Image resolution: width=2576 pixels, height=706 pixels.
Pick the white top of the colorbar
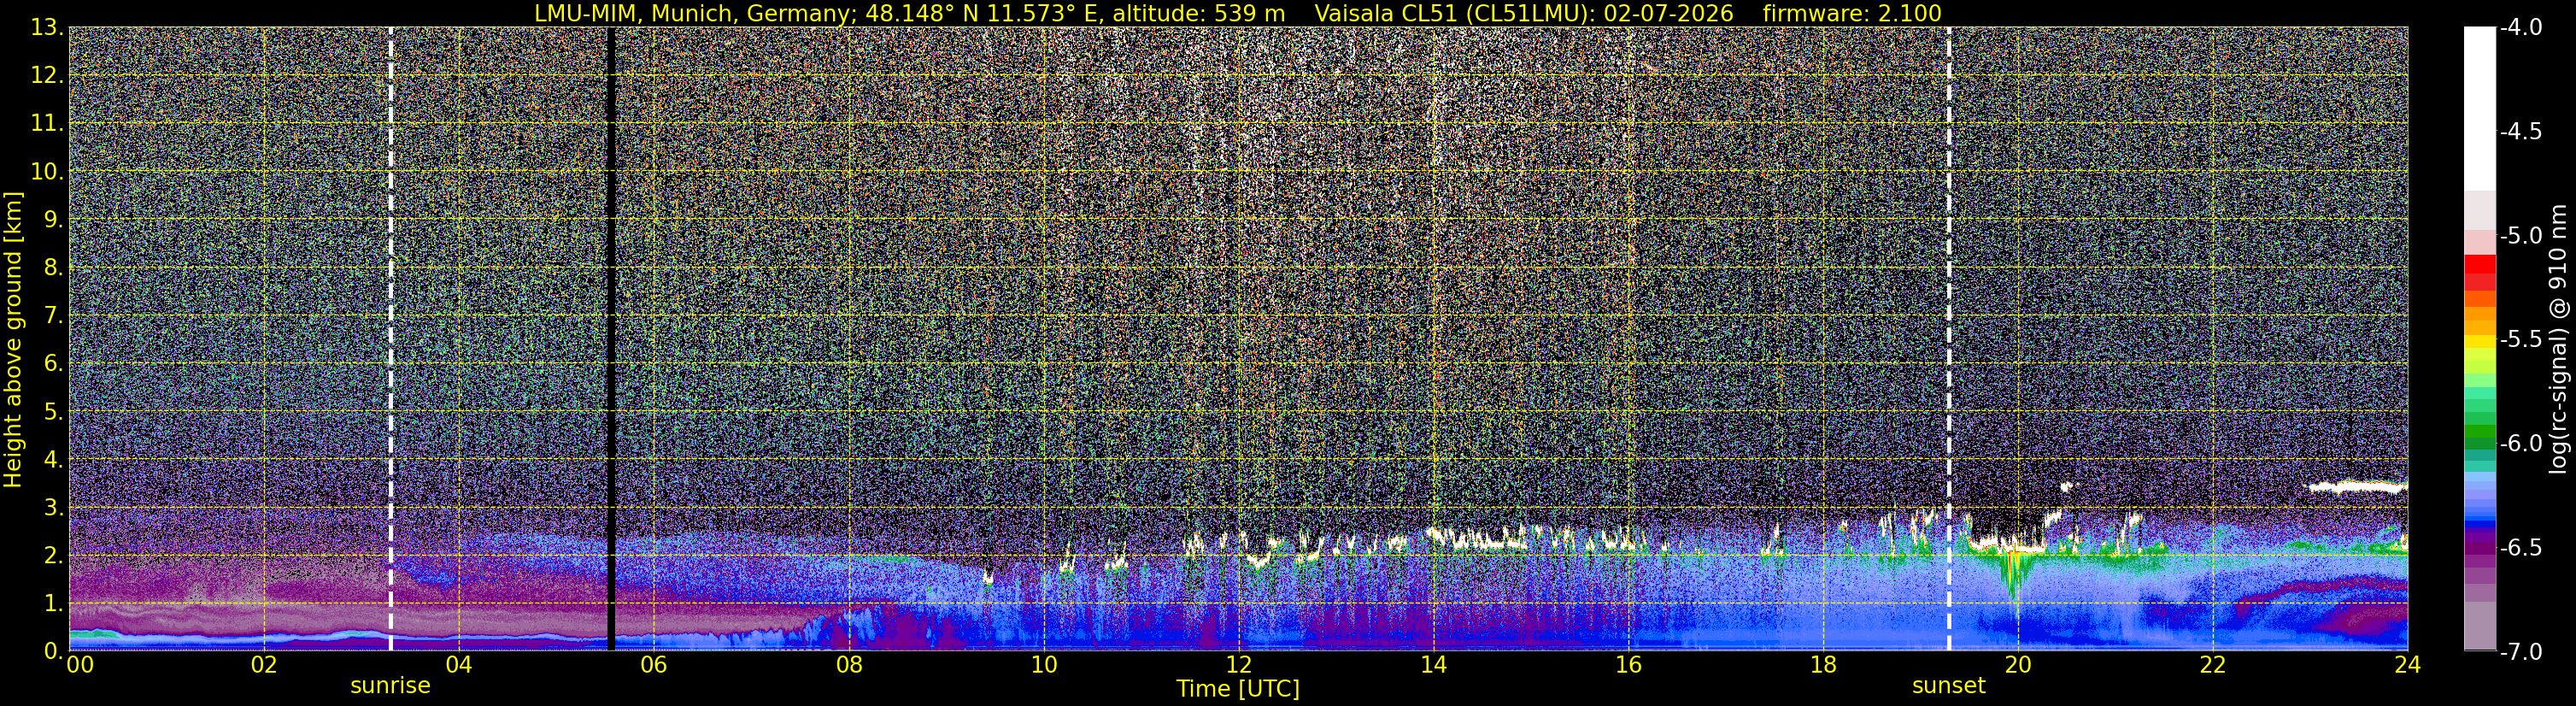2479,108
